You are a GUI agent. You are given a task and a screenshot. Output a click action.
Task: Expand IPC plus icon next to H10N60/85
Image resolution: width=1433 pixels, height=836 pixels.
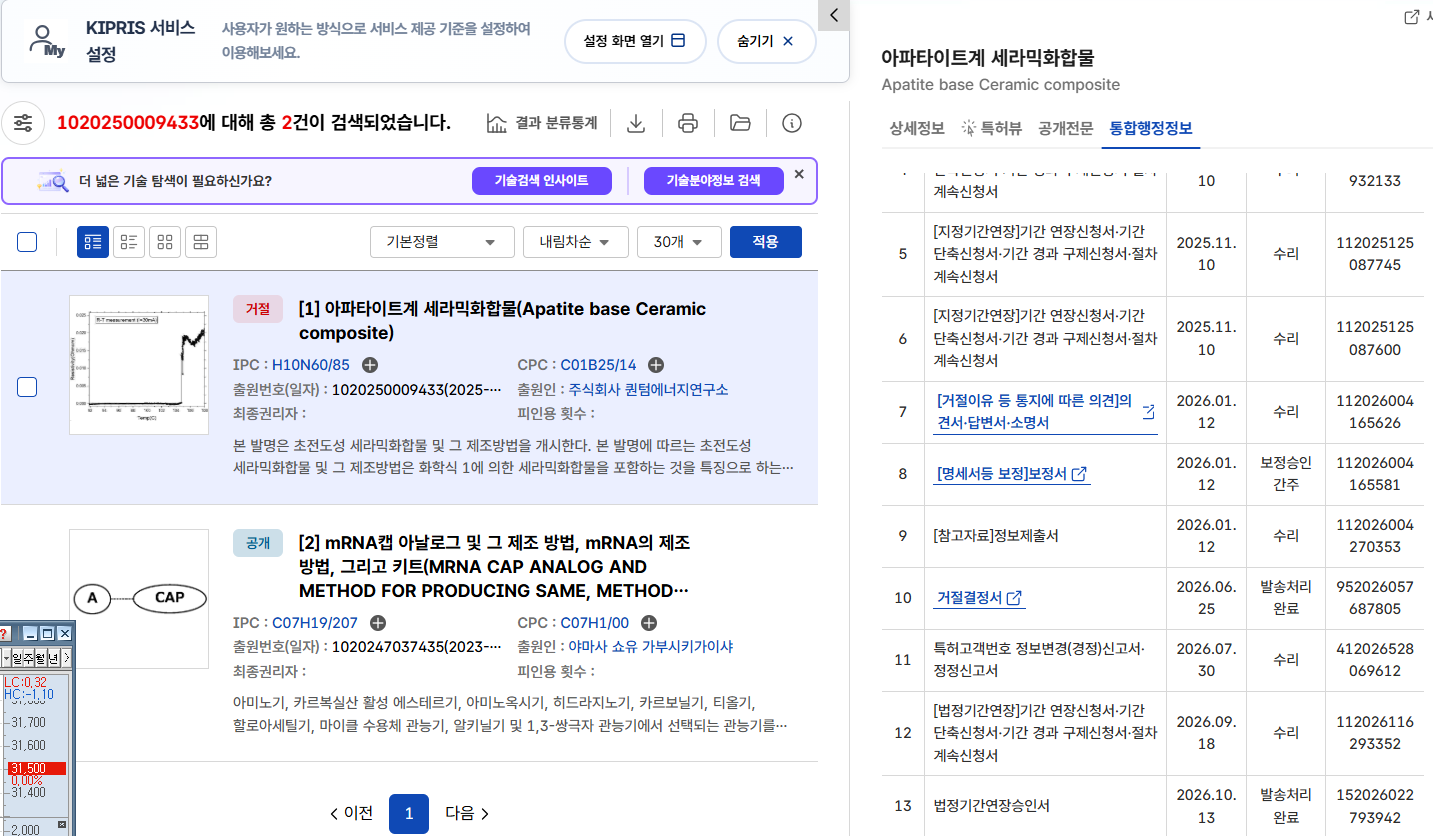(370, 365)
